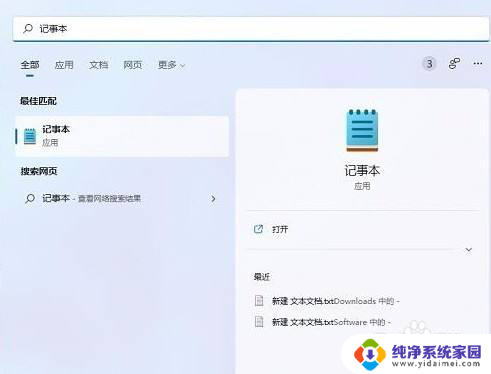Select the 记事本 best match result
The height and width of the screenshot is (374, 491).
coord(122,136)
